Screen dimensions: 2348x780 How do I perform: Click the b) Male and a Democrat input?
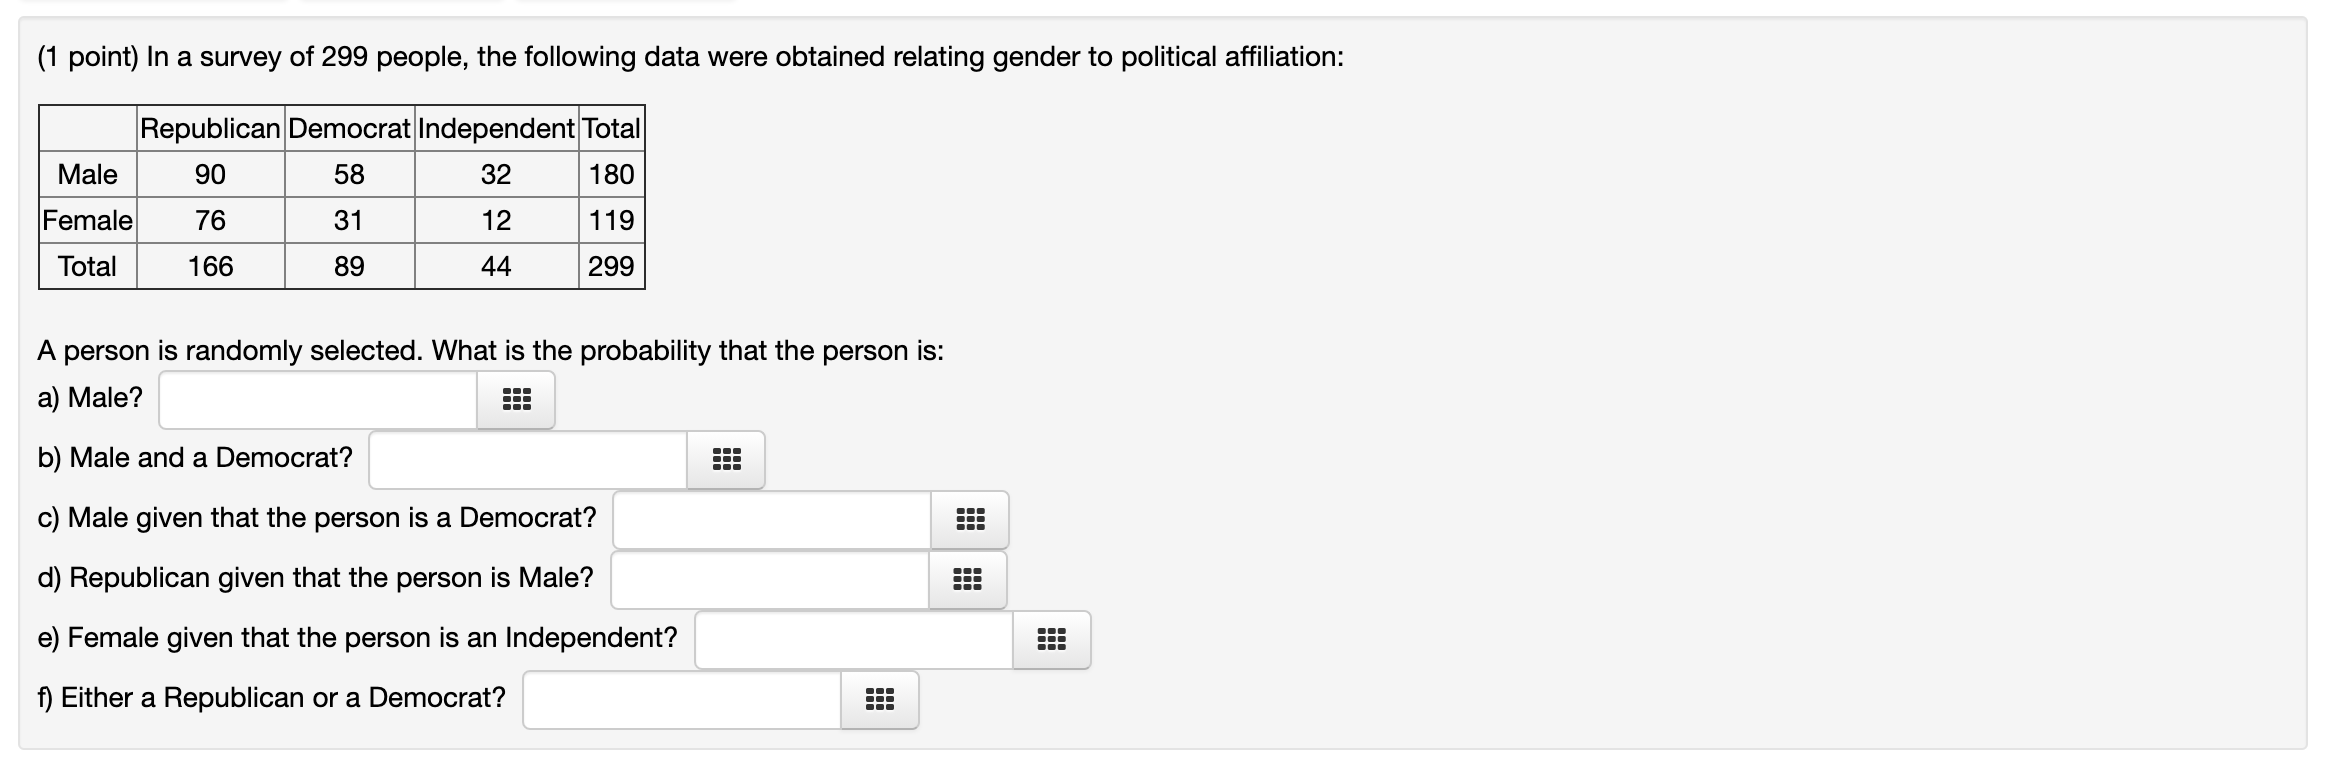pyautogui.click(x=528, y=460)
